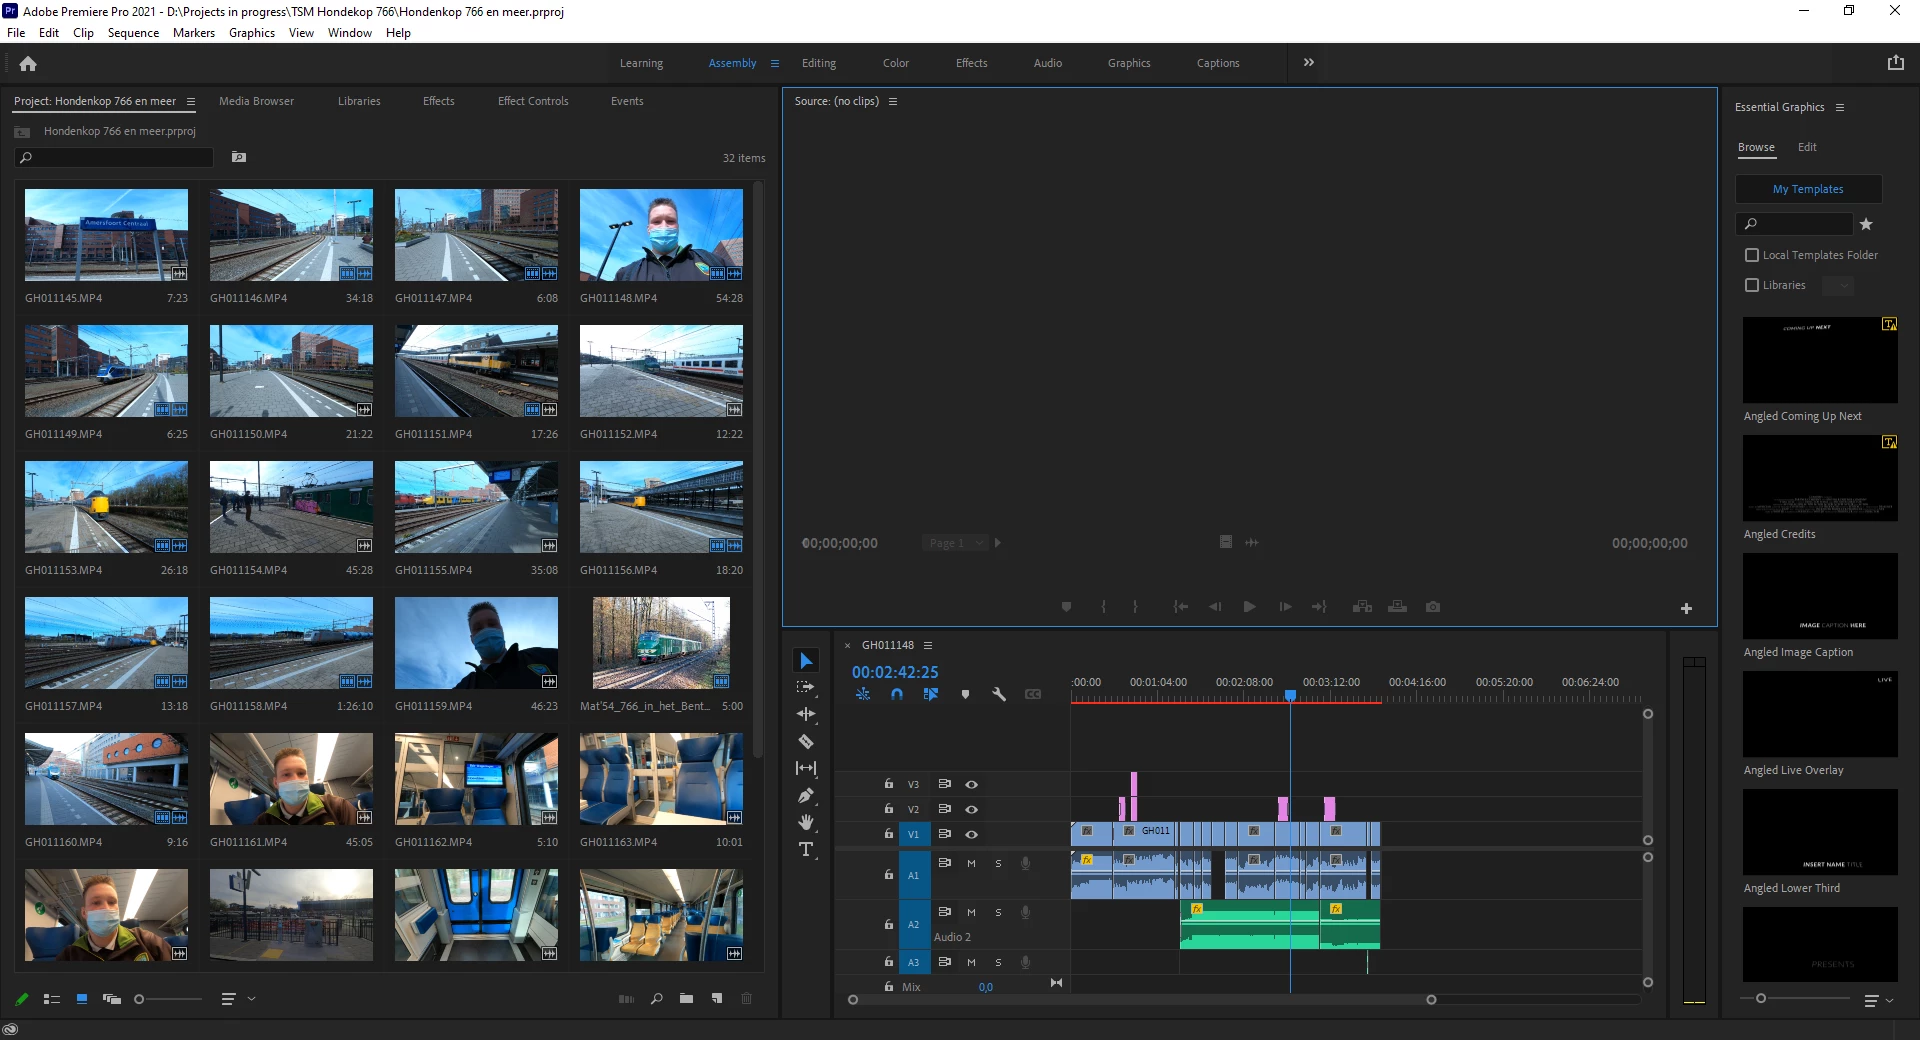Switch to Editing workspace
This screenshot has height=1040, width=1920.
click(x=819, y=63)
